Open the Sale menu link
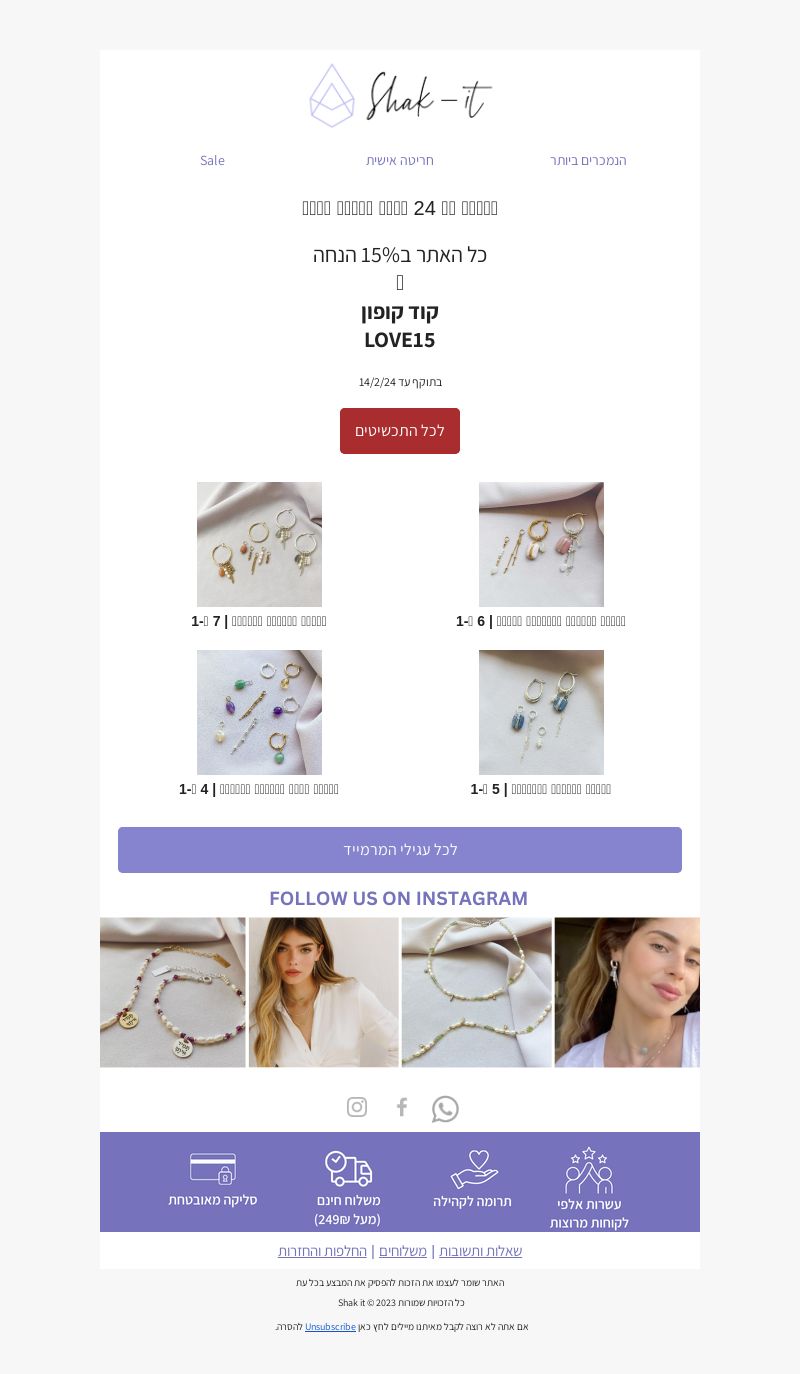Viewport: 800px width, 1374px height. pos(212,160)
